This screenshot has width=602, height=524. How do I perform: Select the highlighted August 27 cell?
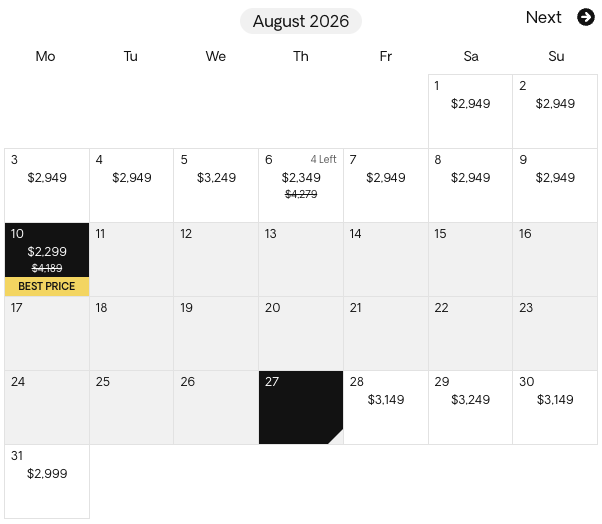(301, 407)
